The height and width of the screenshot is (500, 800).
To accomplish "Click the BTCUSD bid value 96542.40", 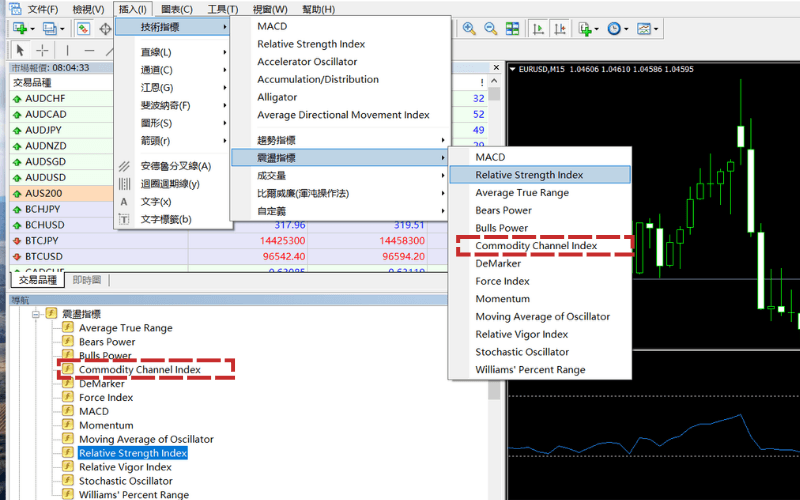I will (284, 257).
